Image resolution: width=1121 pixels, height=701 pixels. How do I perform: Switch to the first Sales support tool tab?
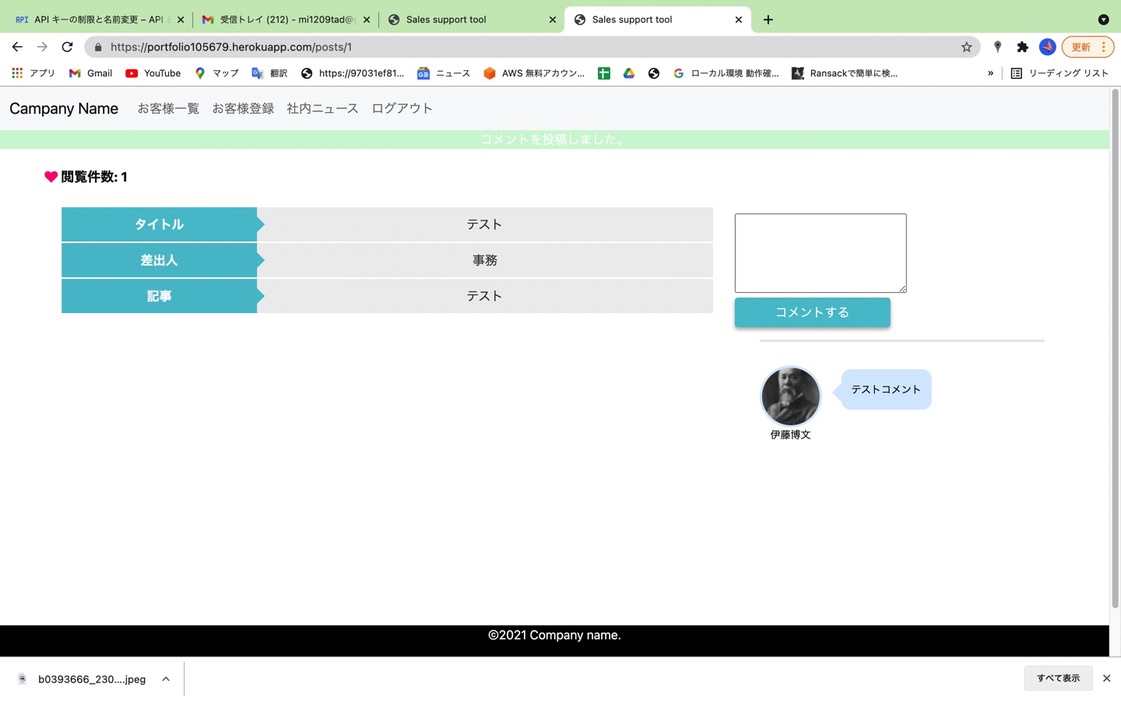tap(470, 19)
